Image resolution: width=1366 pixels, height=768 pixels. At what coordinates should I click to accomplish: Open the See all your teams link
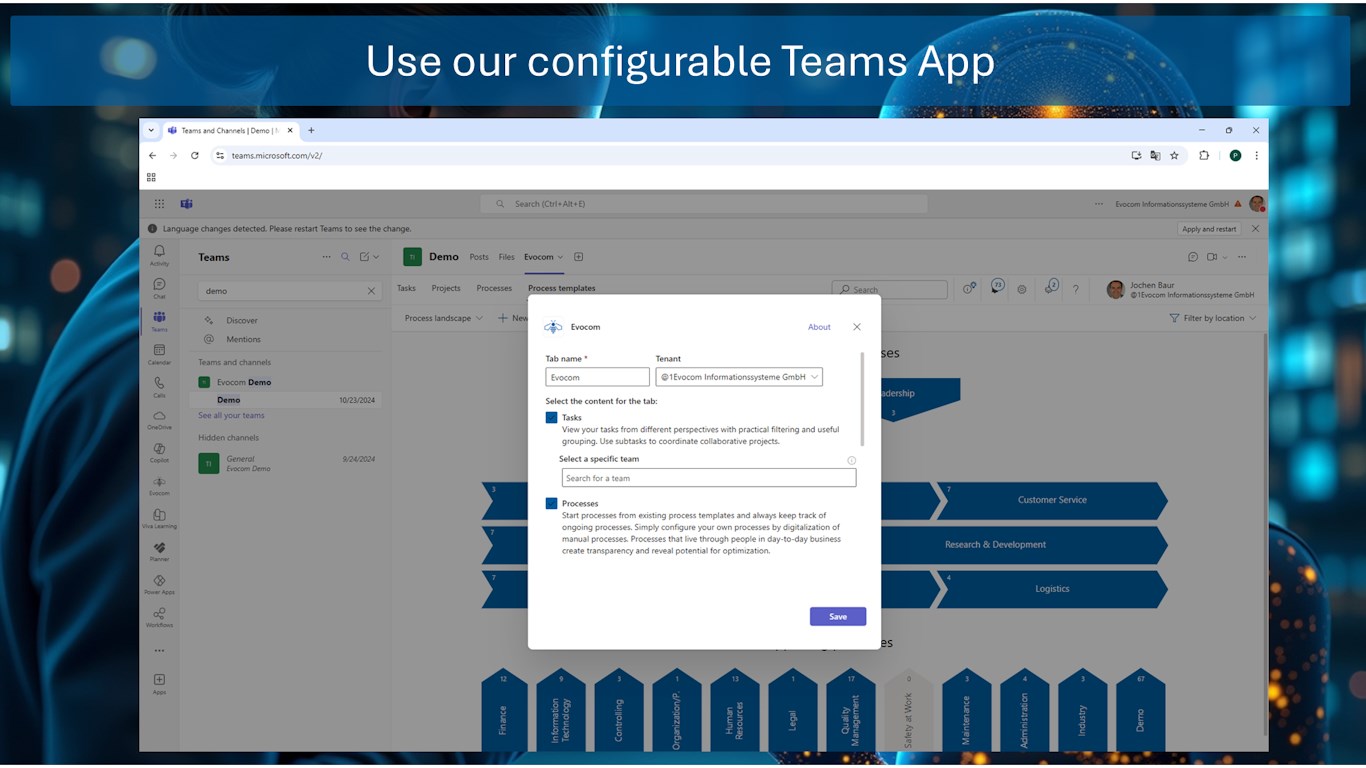pos(231,415)
